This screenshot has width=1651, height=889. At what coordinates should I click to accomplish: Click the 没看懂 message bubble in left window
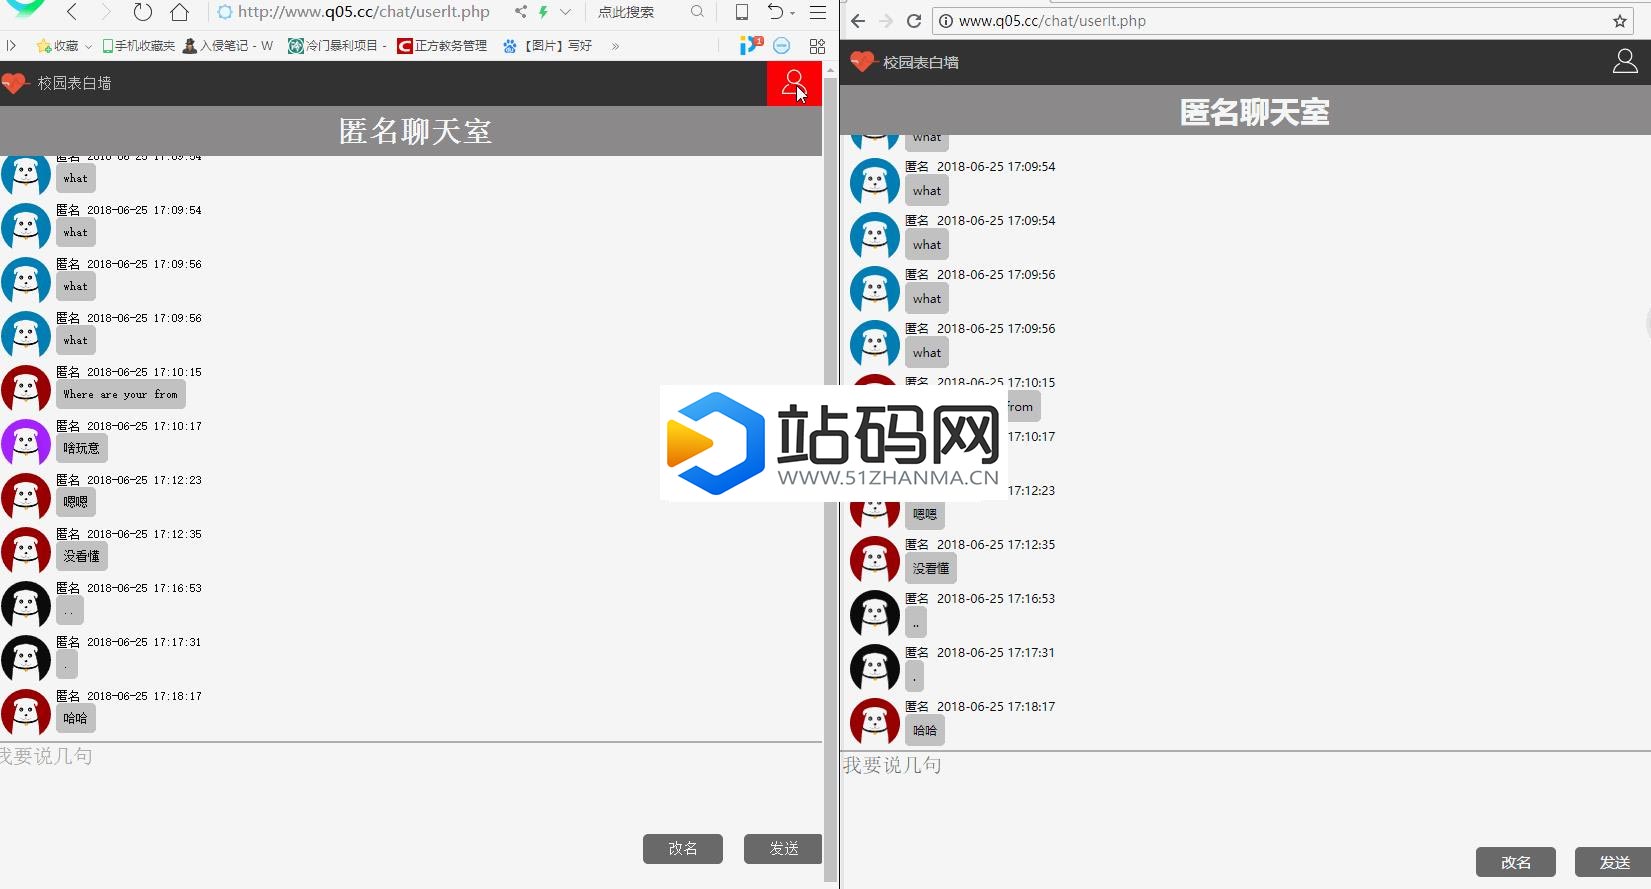click(82, 556)
